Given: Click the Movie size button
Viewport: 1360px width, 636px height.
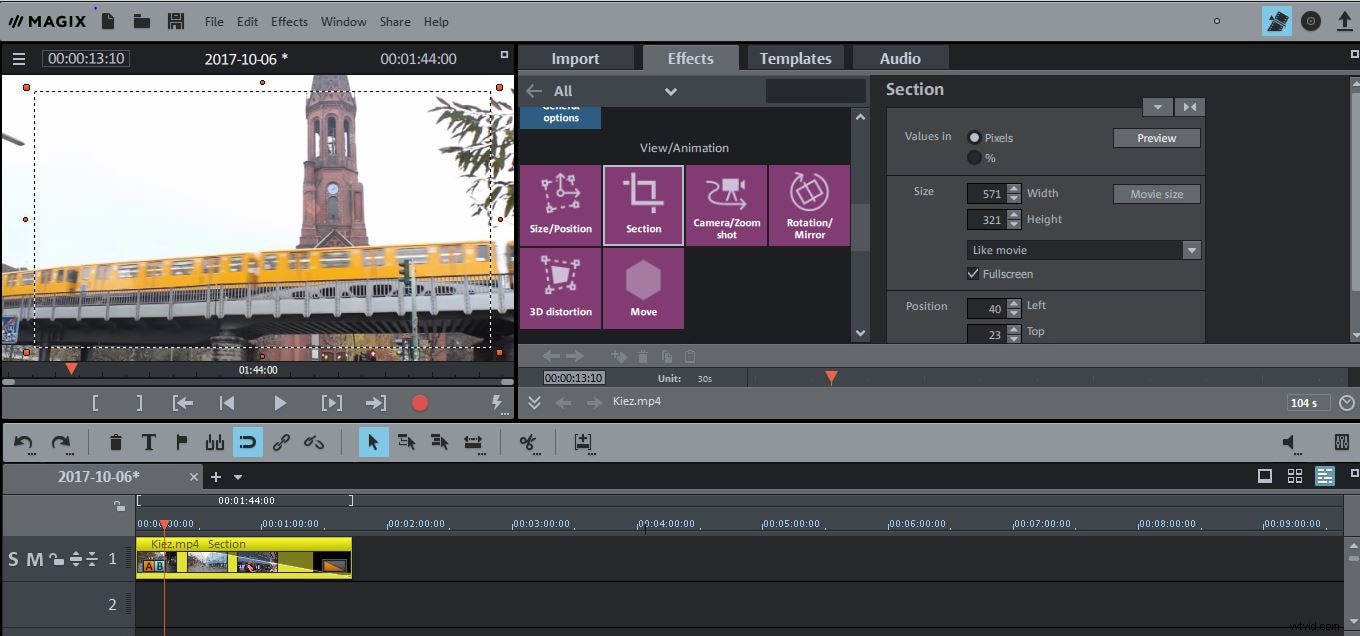Looking at the screenshot, I should [1156, 193].
